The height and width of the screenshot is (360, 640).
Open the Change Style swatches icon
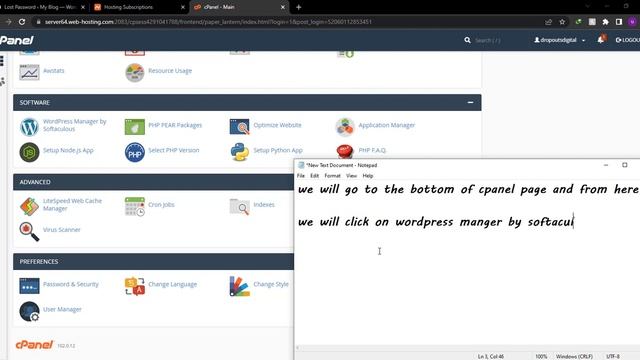click(x=240, y=286)
